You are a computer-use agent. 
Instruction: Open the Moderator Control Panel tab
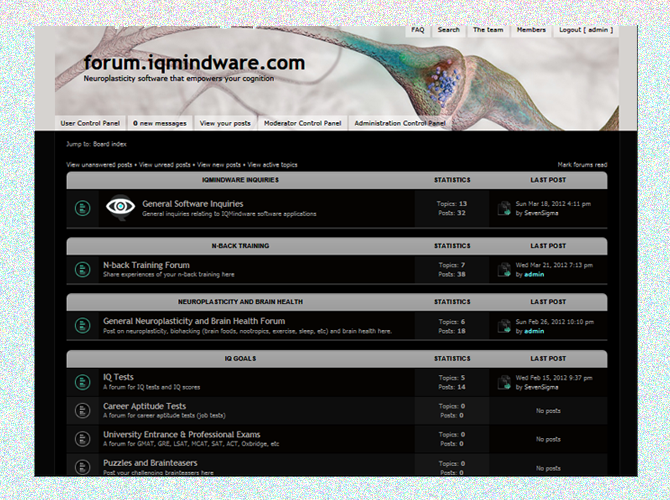303,123
